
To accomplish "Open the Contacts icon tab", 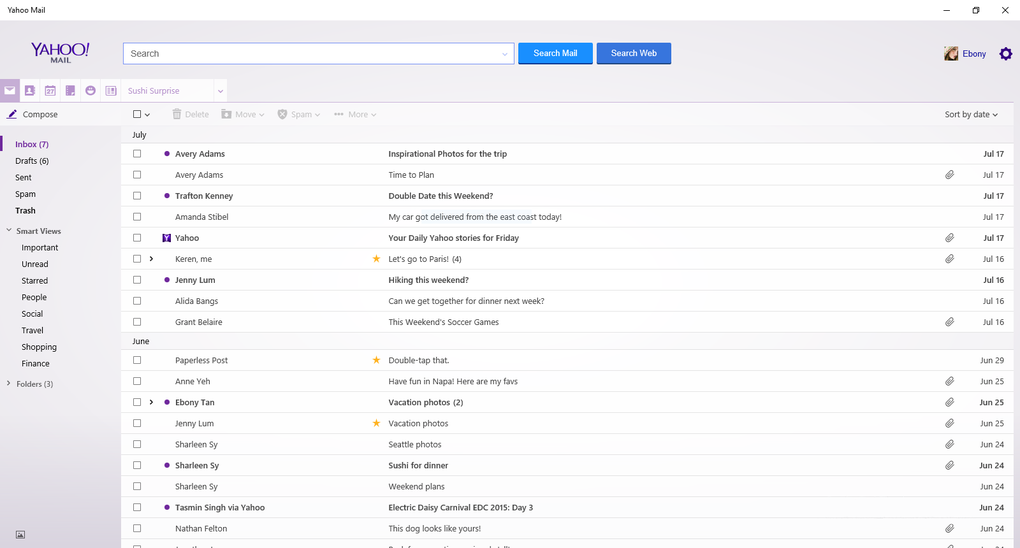I will (30, 91).
